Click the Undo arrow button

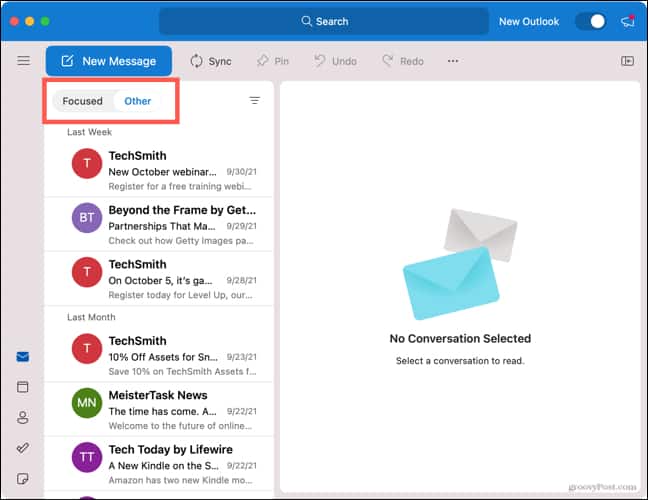335,61
